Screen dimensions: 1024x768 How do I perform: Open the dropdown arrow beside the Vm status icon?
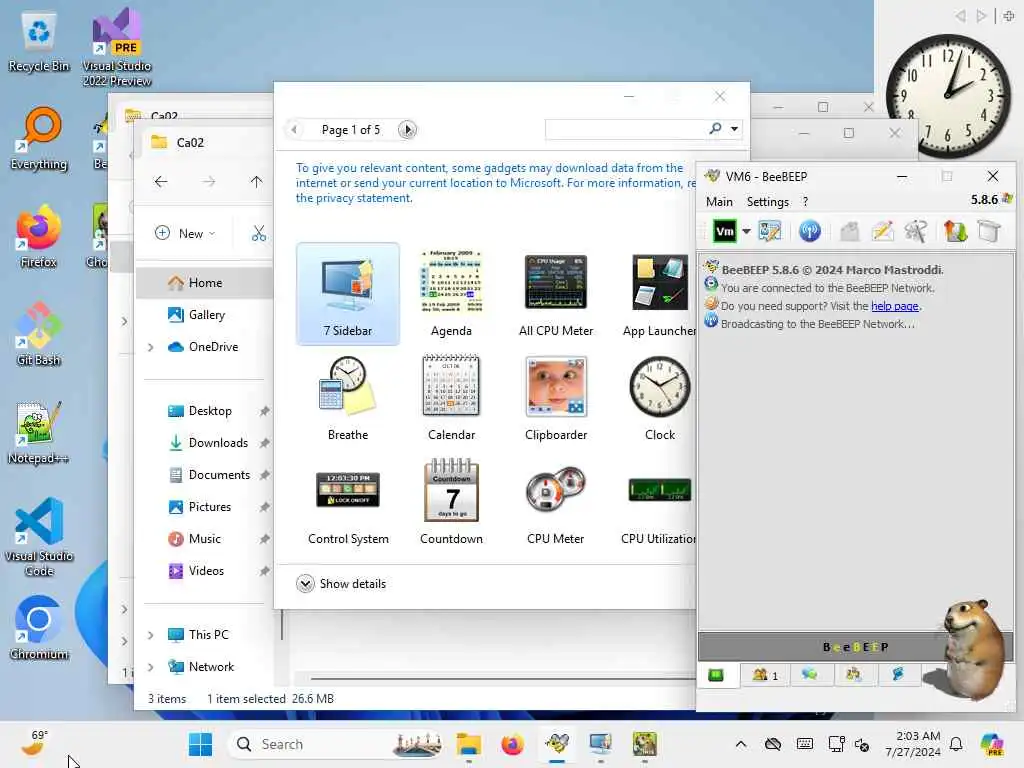pyautogui.click(x=746, y=232)
